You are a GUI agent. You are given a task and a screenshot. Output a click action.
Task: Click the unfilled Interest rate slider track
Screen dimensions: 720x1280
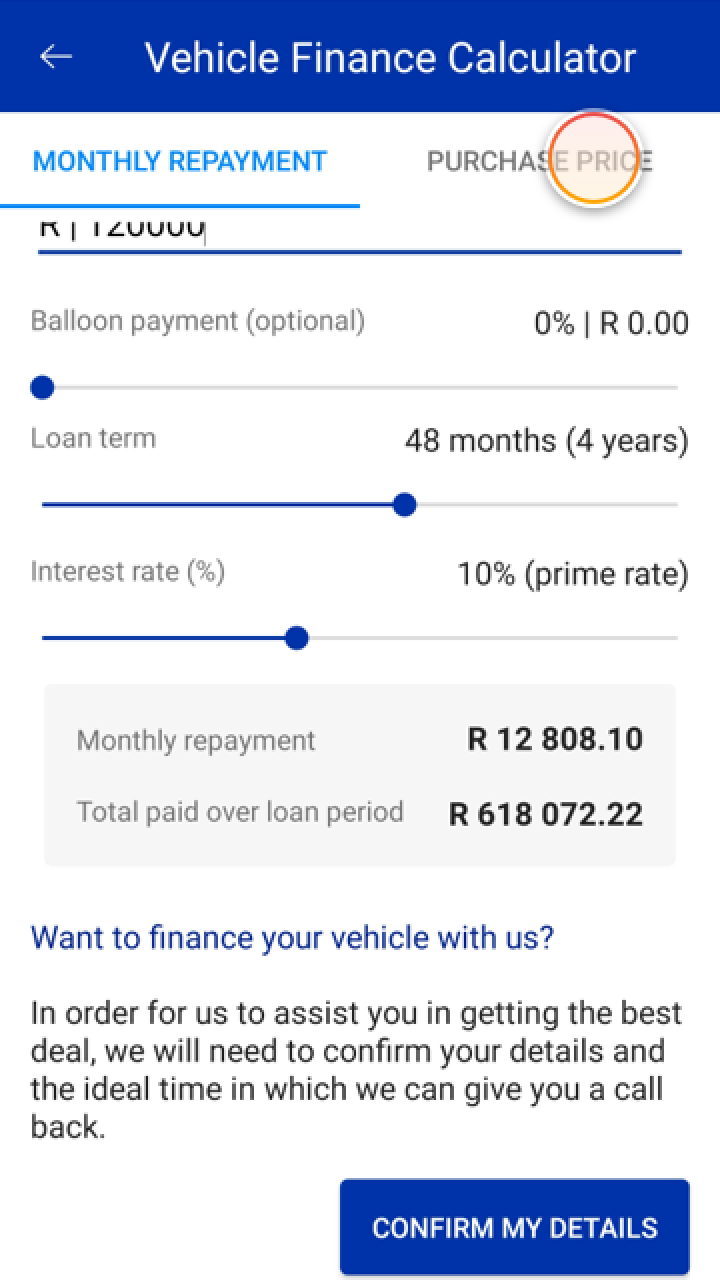(x=490, y=638)
